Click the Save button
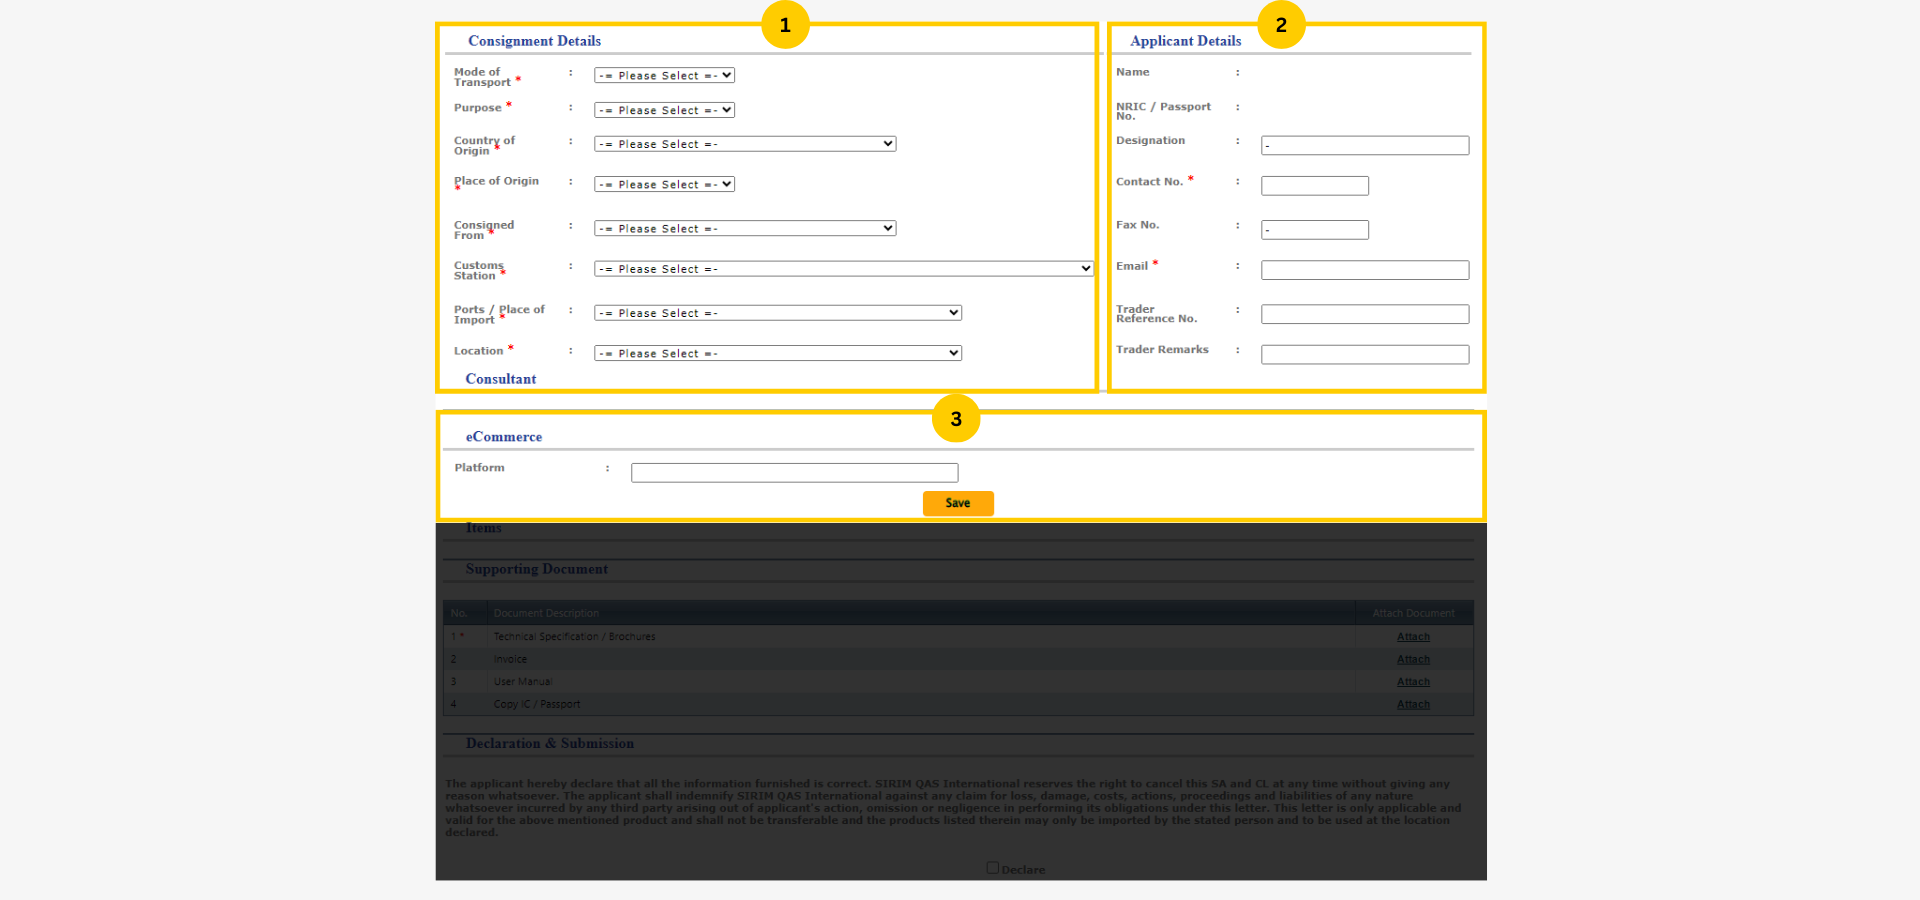The width and height of the screenshot is (1920, 900). point(958,503)
